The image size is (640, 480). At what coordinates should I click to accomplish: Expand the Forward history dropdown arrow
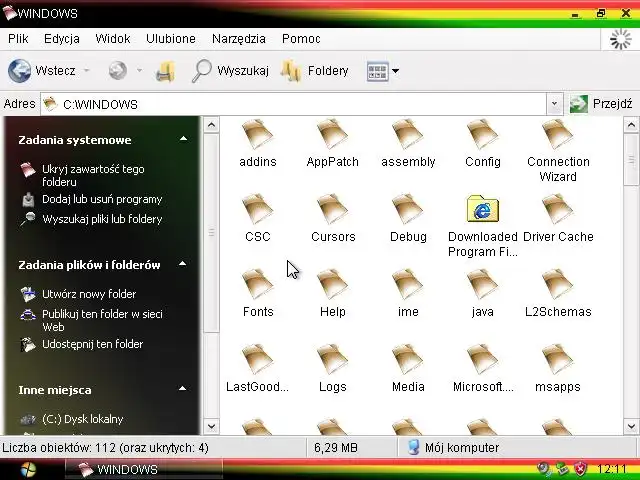point(139,71)
